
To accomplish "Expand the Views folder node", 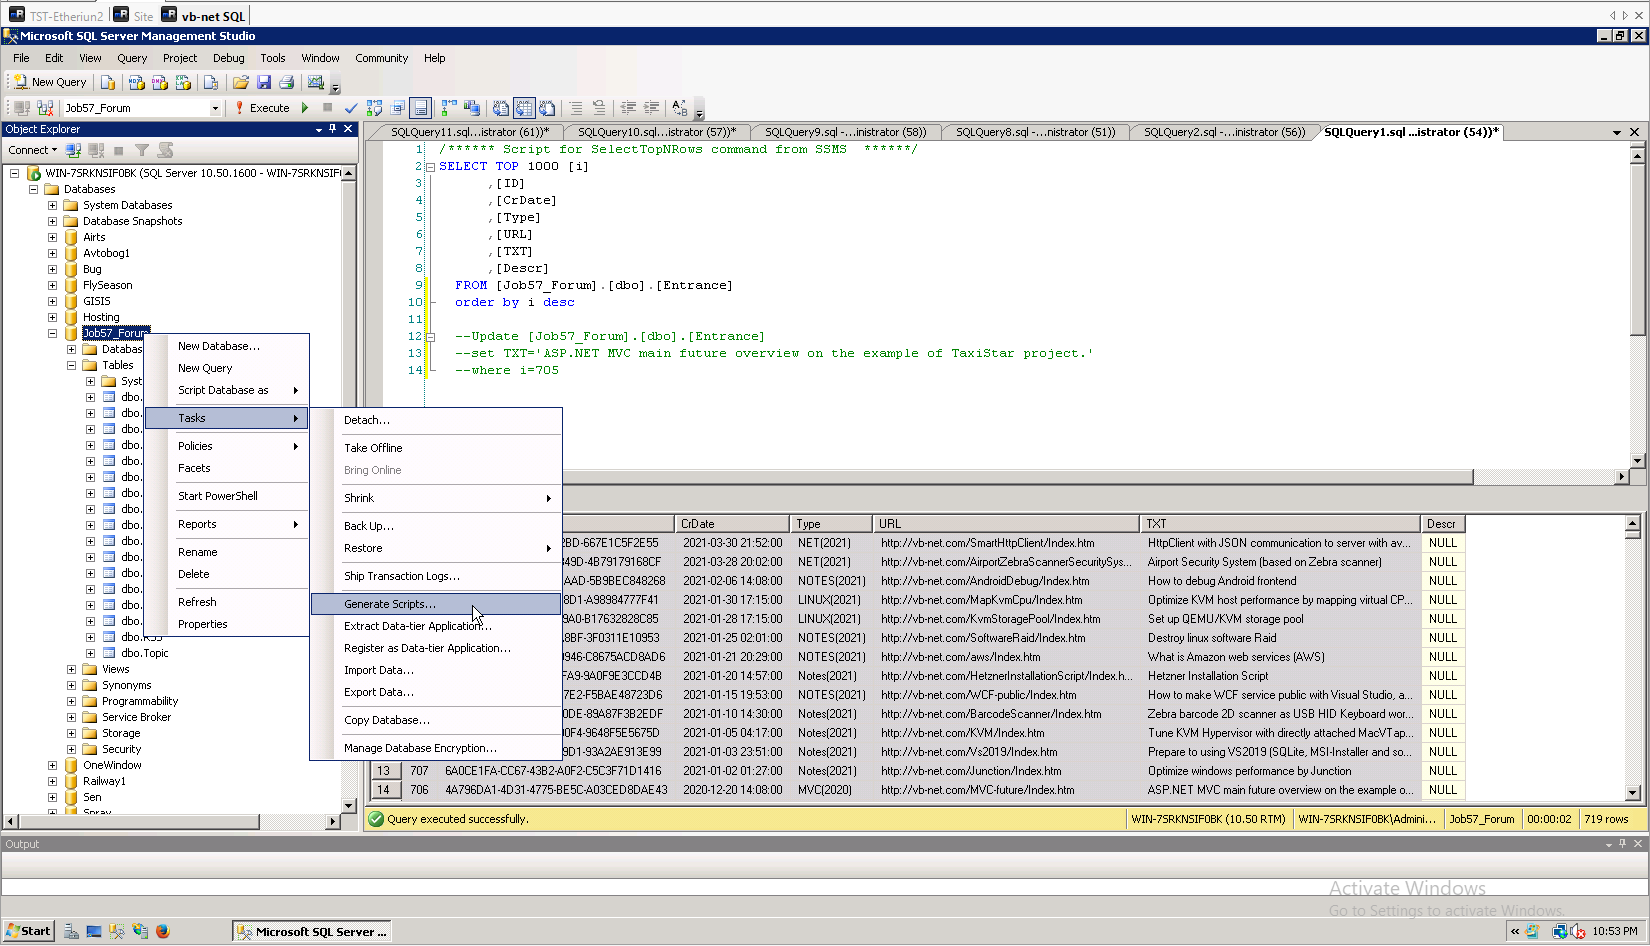I will tap(72, 669).
